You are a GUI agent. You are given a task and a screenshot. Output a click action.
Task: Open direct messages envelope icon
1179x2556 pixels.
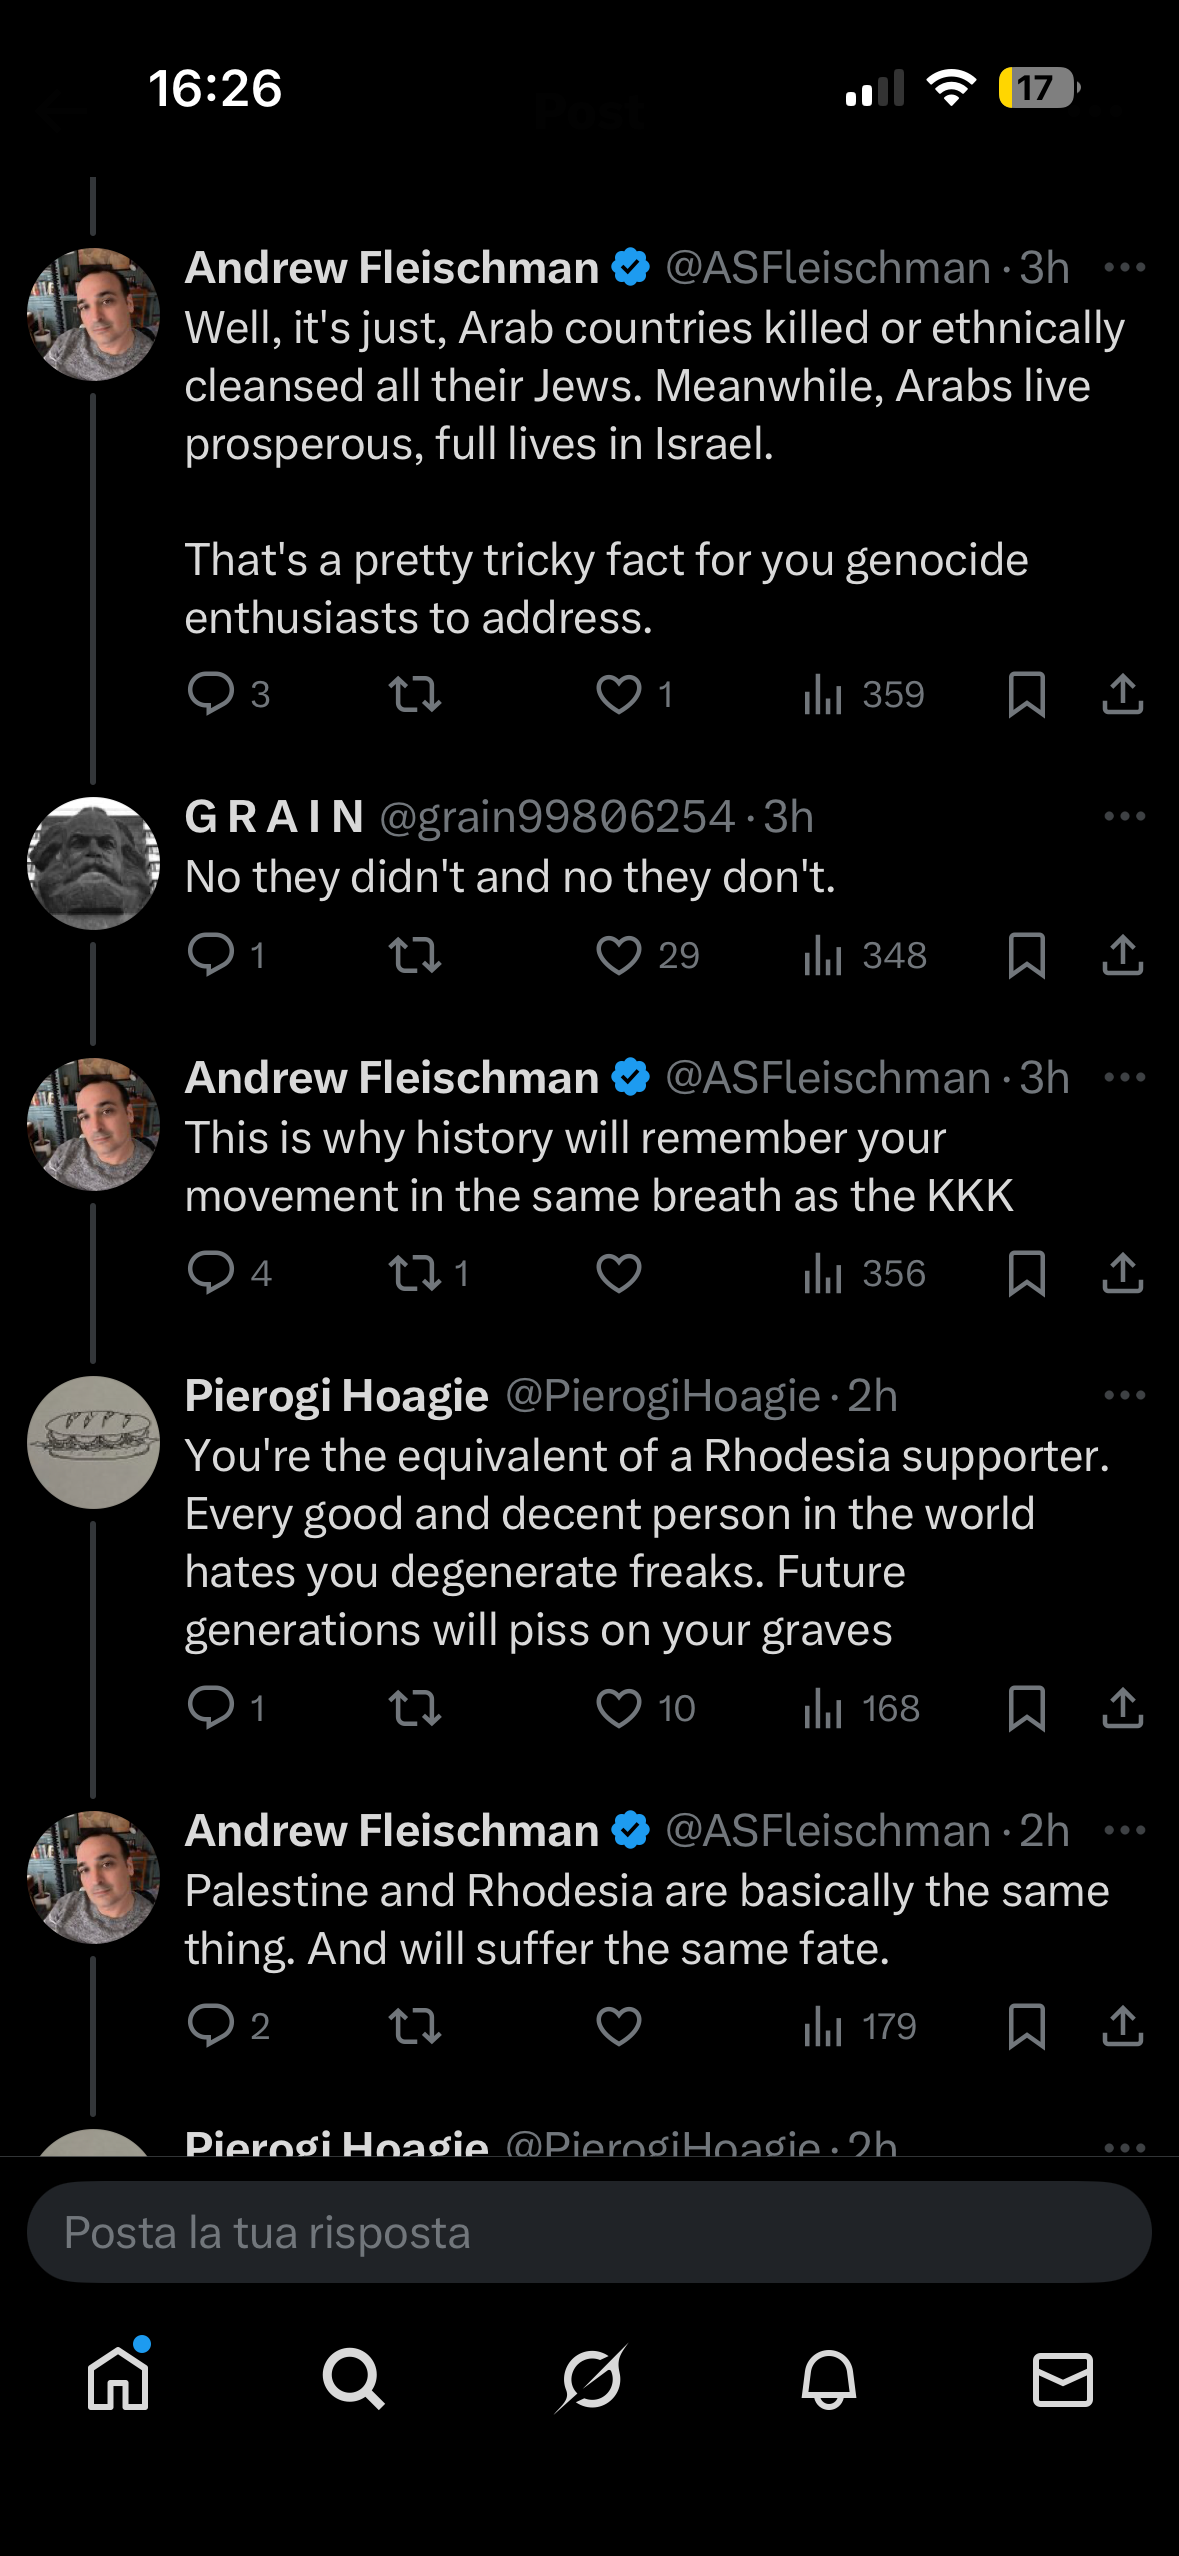click(1062, 2379)
